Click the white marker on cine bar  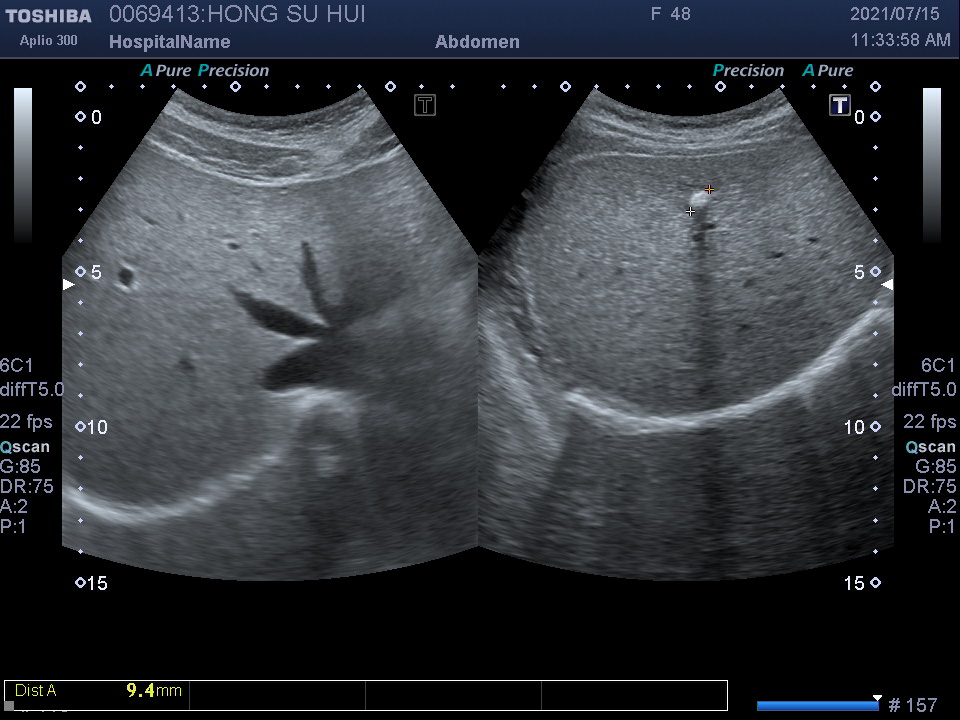(x=877, y=698)
